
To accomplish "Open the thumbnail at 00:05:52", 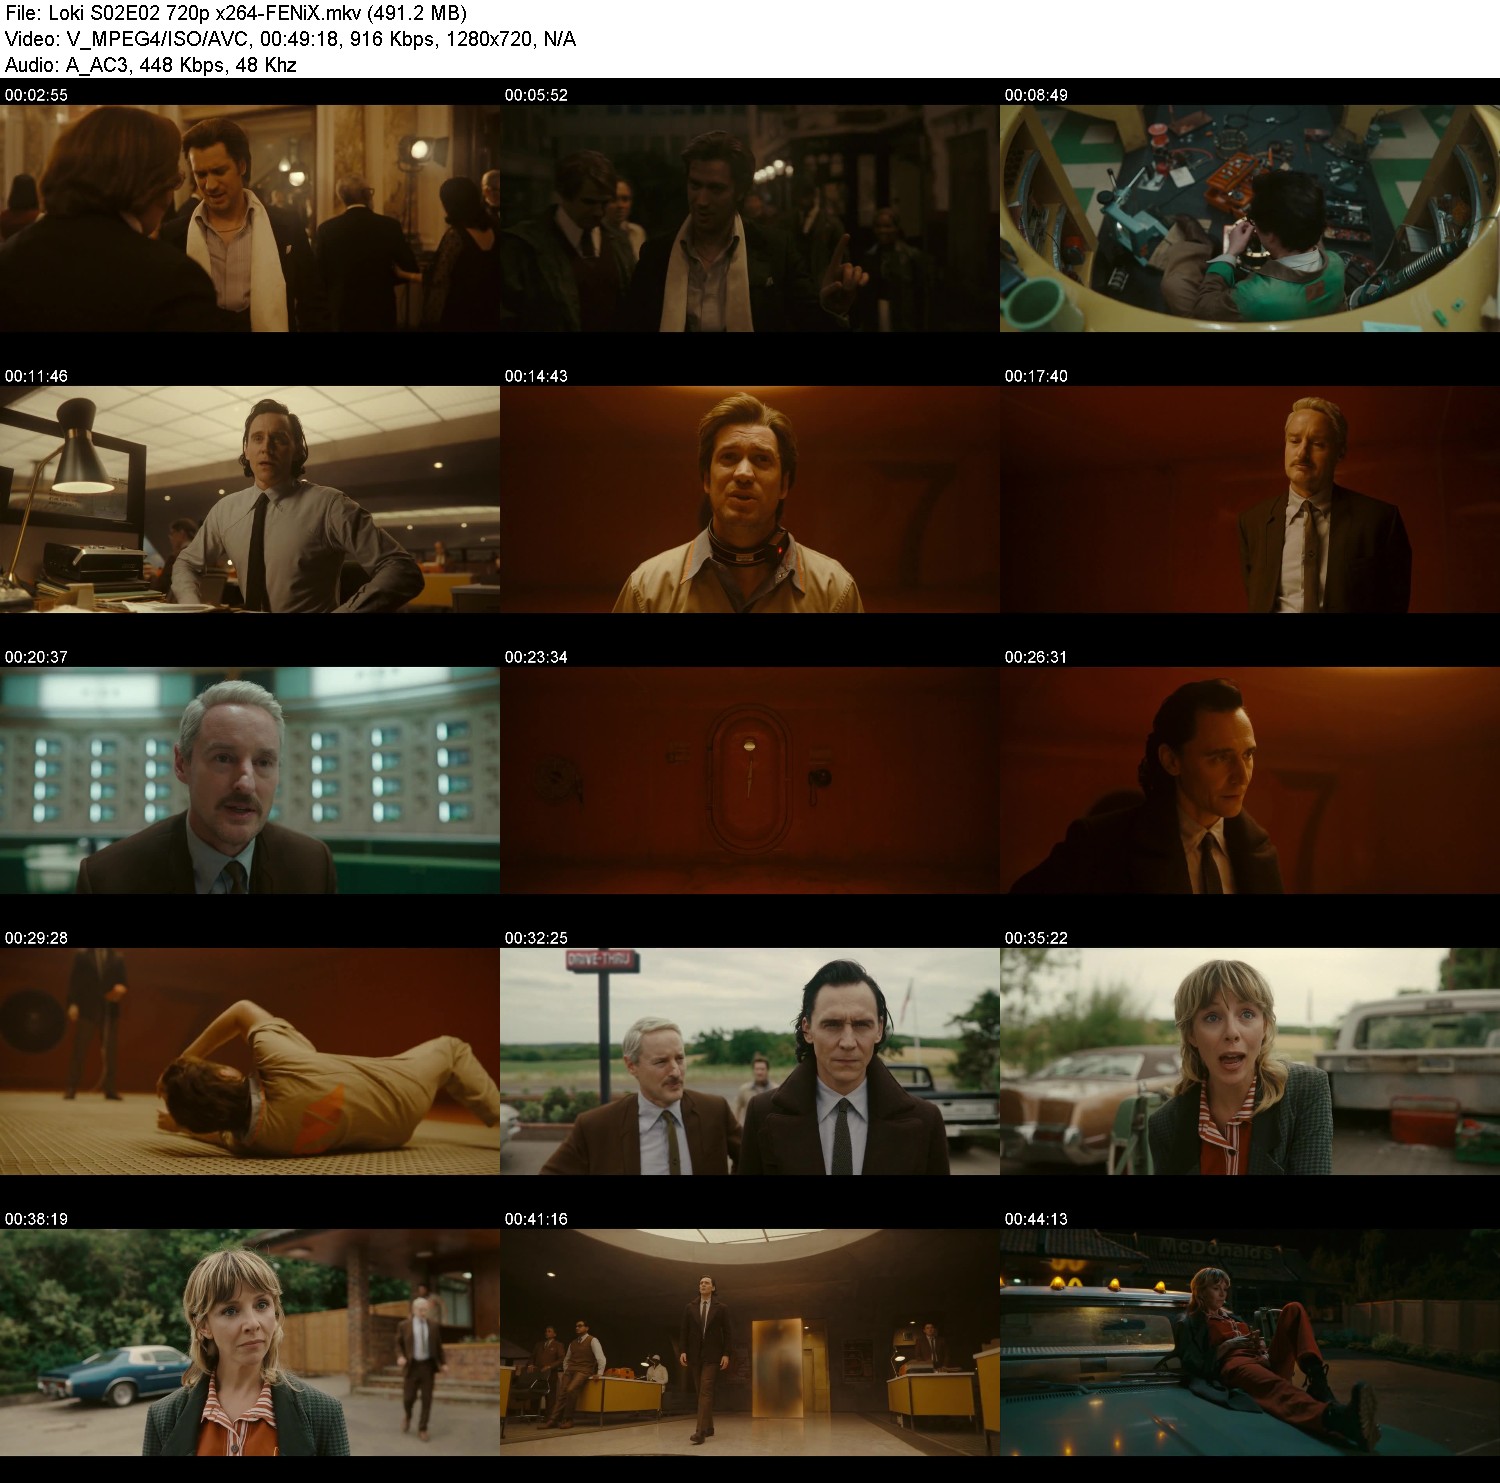I will coord(750,218).
